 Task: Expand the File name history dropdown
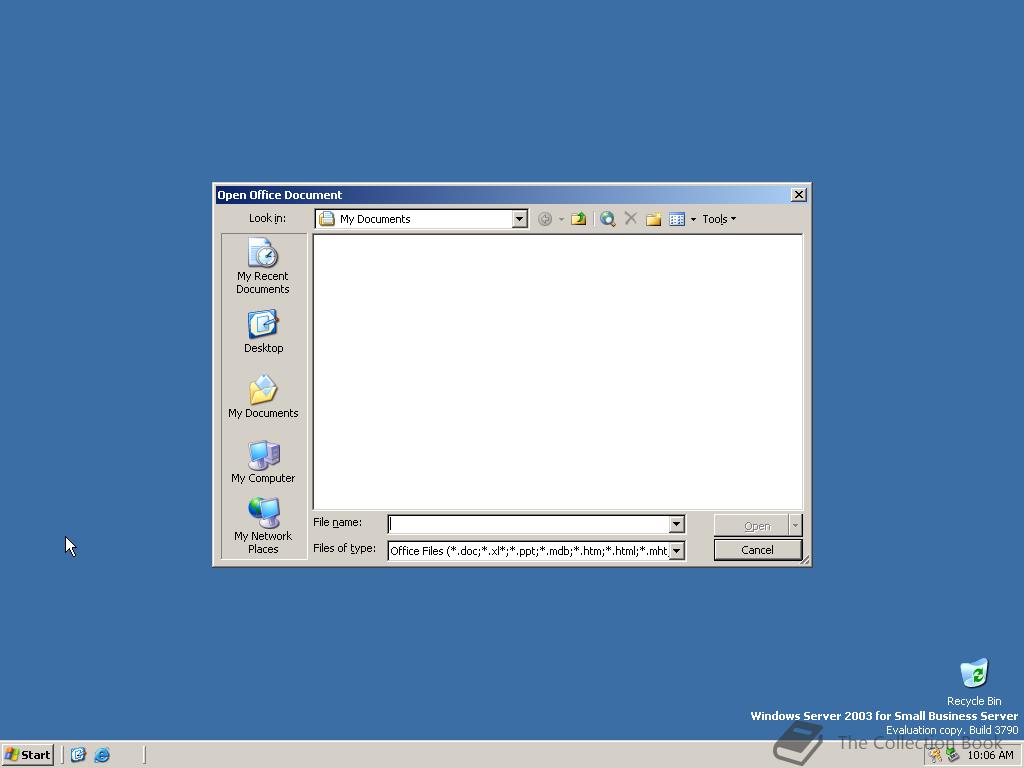coord(677,524)
